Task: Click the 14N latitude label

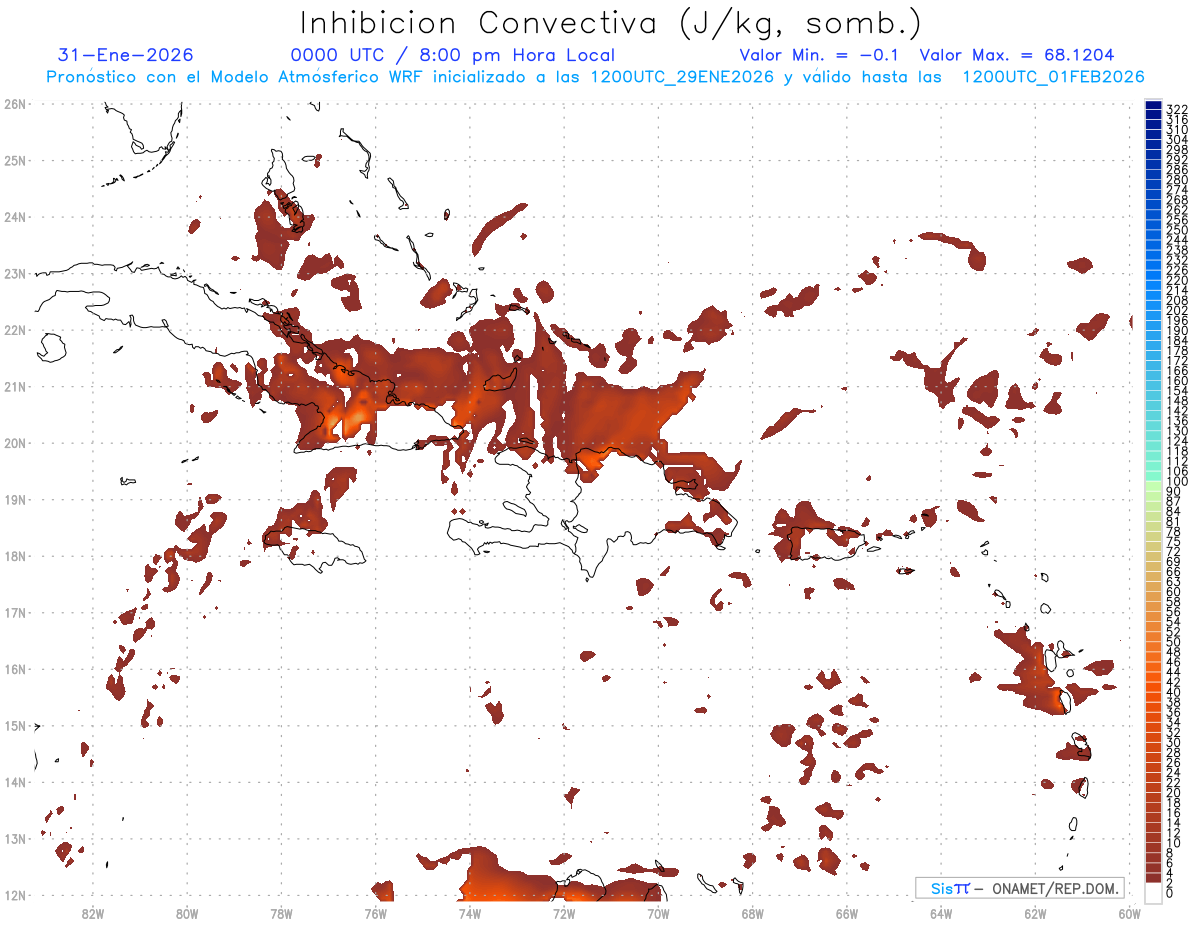Action: pos(16,782)
